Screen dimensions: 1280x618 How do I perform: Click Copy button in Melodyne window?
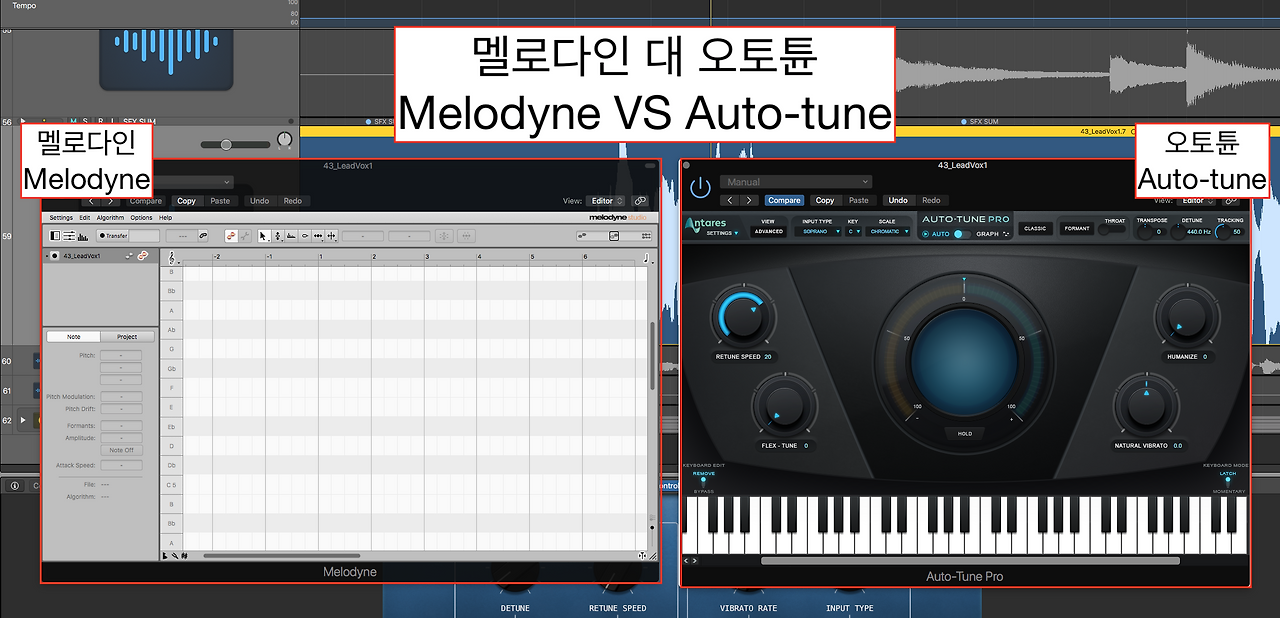pos(187,201)
